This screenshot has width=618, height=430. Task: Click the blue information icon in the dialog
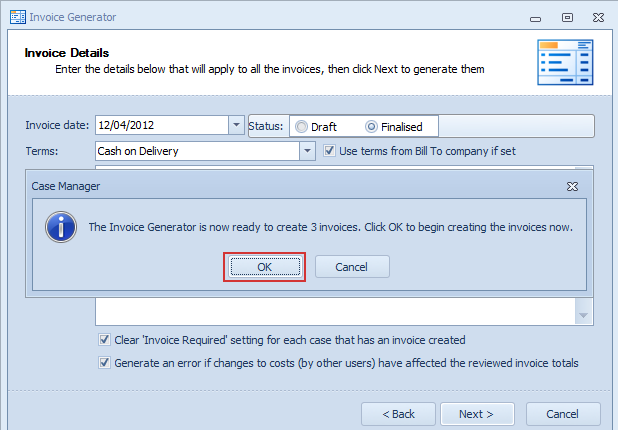coord(61,227)
